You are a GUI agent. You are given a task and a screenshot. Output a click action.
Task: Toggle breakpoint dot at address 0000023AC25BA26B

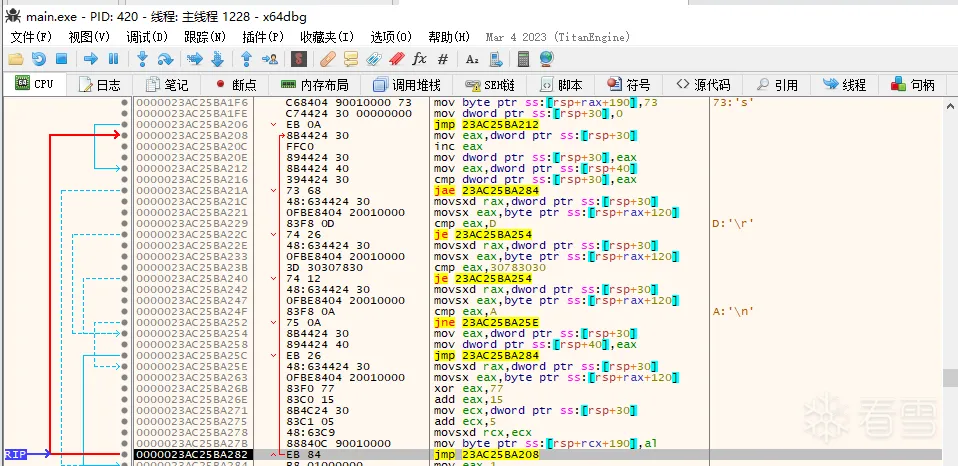point(125,388)
